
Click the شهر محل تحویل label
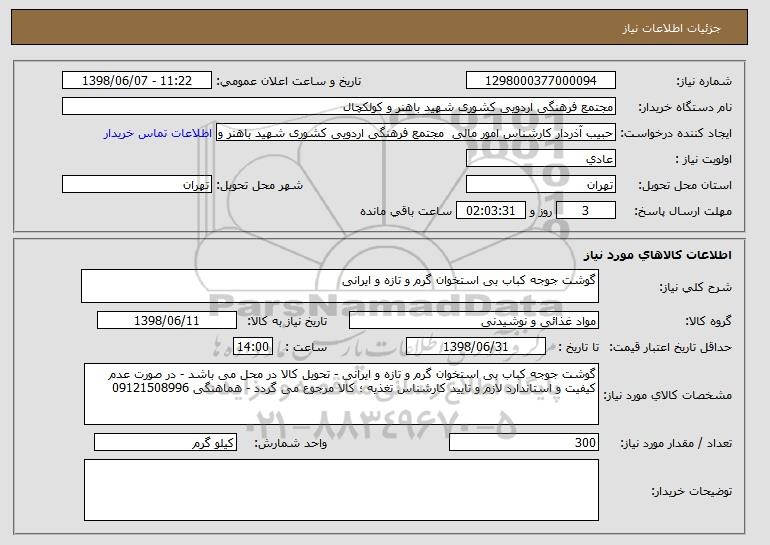click(x=260, y=185)
